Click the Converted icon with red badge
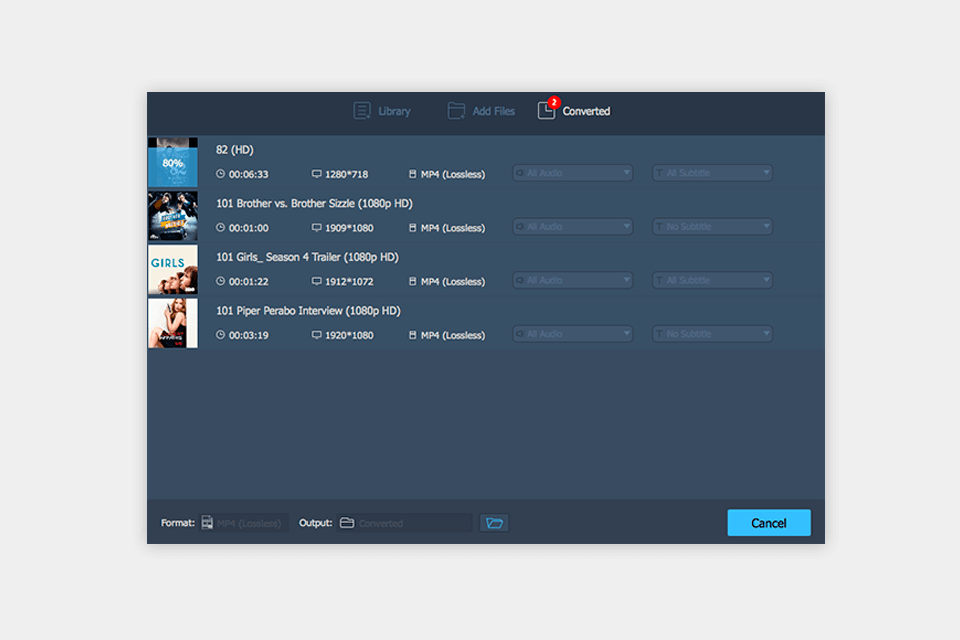This screenshot has width=960, height=640. pyautogui.click(x=547, y=110)
